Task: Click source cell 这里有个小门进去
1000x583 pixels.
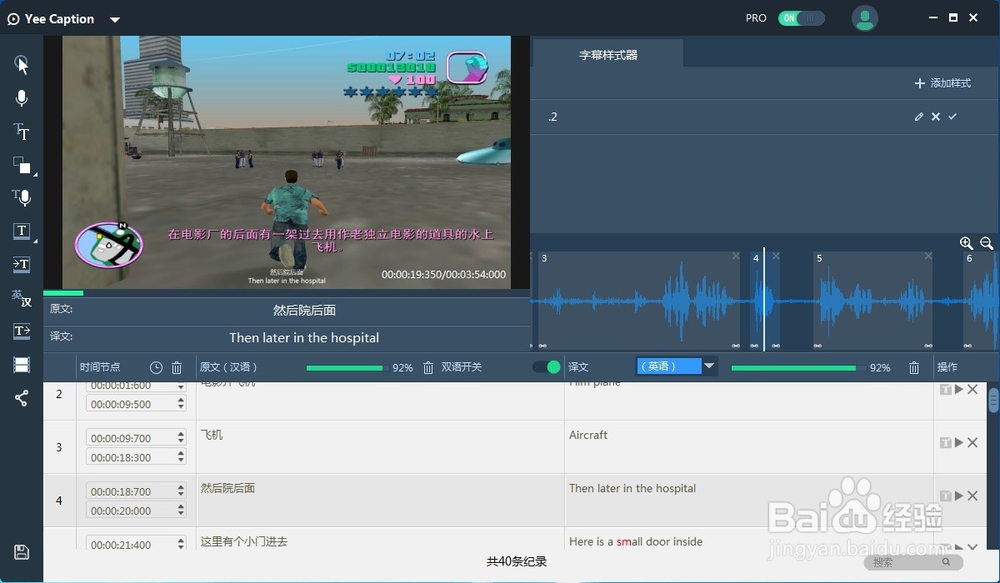Action: click(380, 540)
